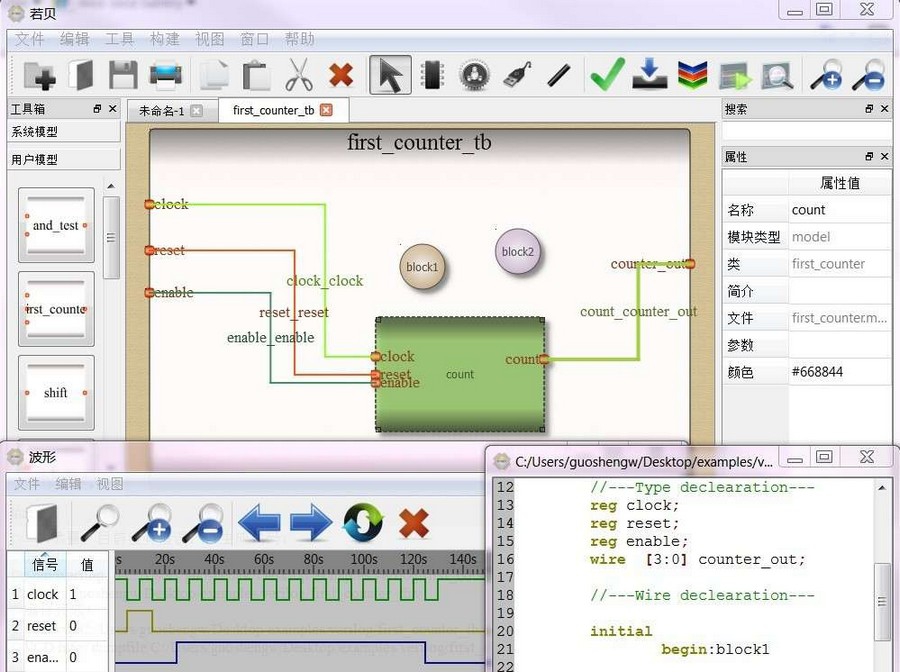The height and width of the screenshot is (672, 900).
Task: Click waveform toolbar's zoom-in magnifier
Action: 151,522
